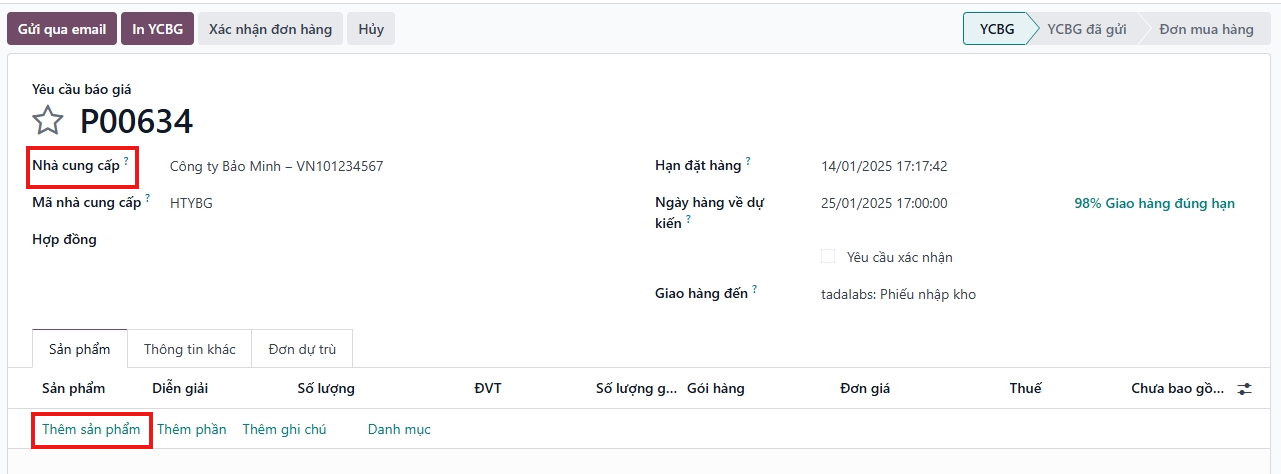The width and height of the screenshot is (1281, 474).
Task: Click the ĐVT column header
Action: pos(488,388)
